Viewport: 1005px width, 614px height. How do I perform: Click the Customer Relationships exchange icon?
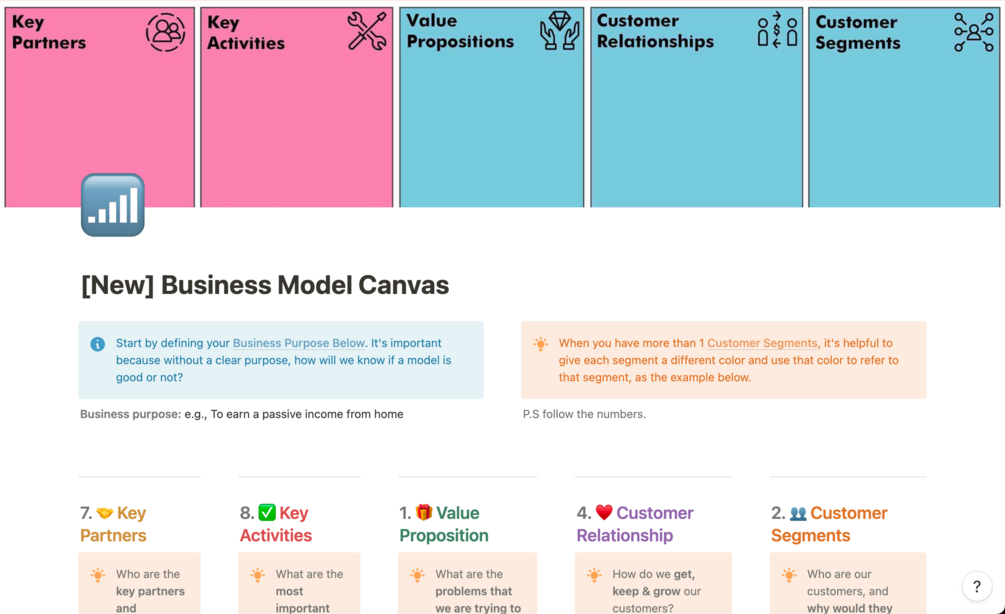pyautogui.click(x=777, y=31)
